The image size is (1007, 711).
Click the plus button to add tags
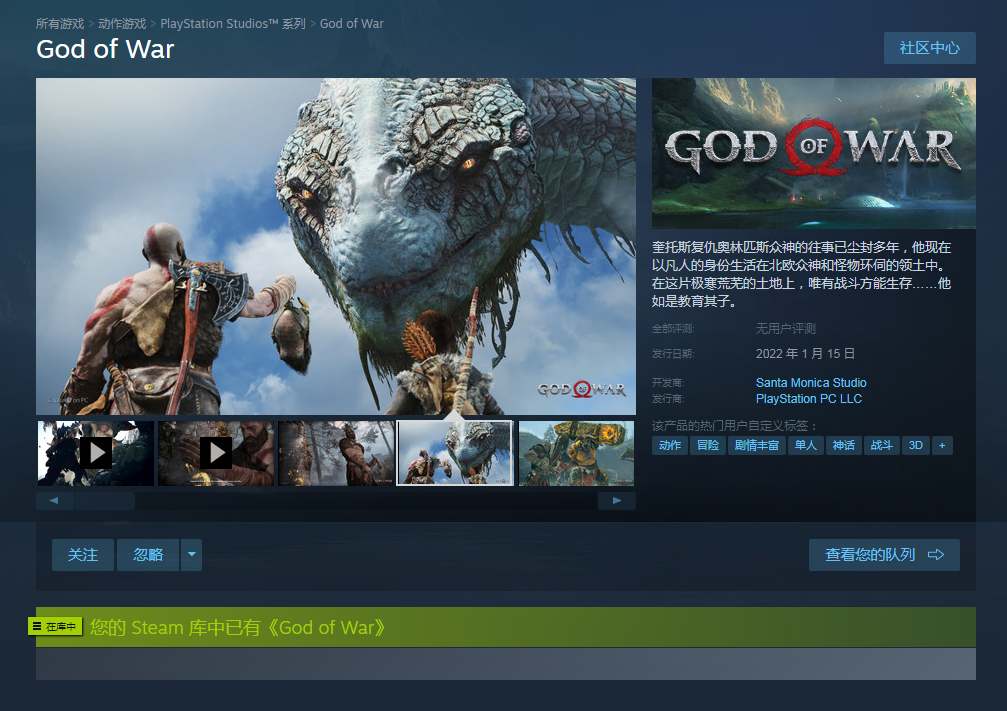[942, 445]
